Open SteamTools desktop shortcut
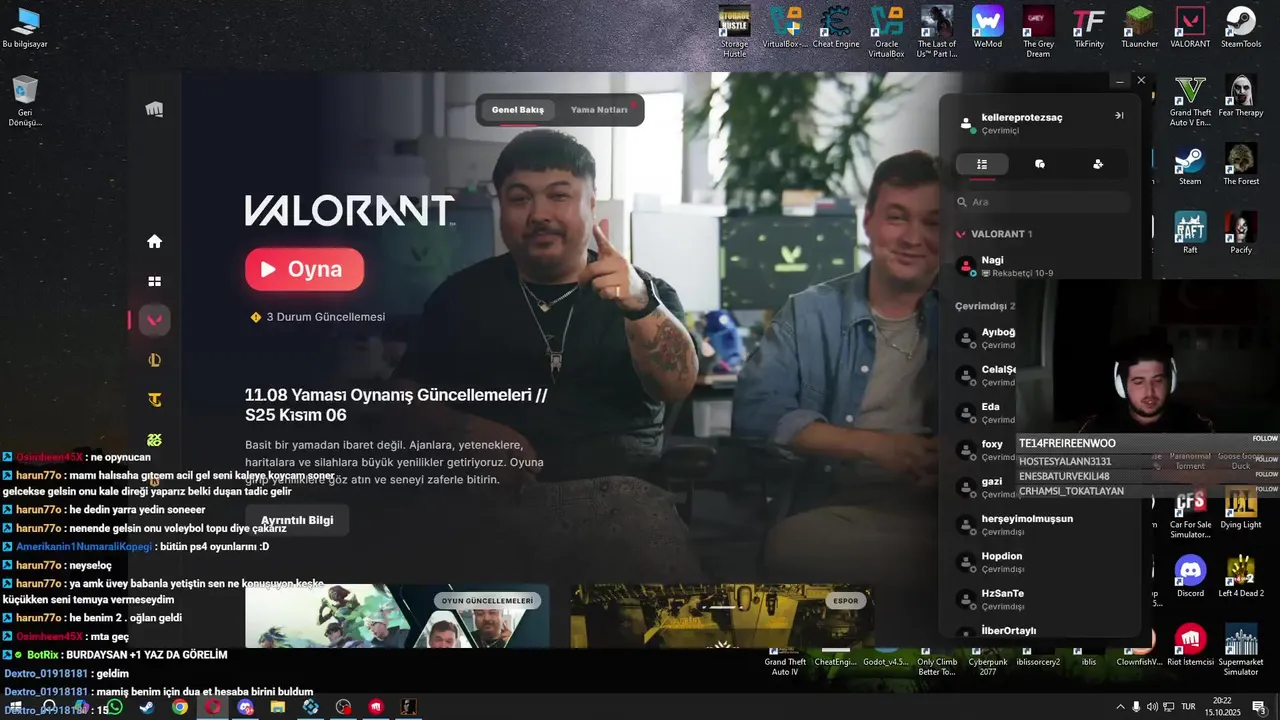The image size is (1280, 720). tap(1241, 28)
